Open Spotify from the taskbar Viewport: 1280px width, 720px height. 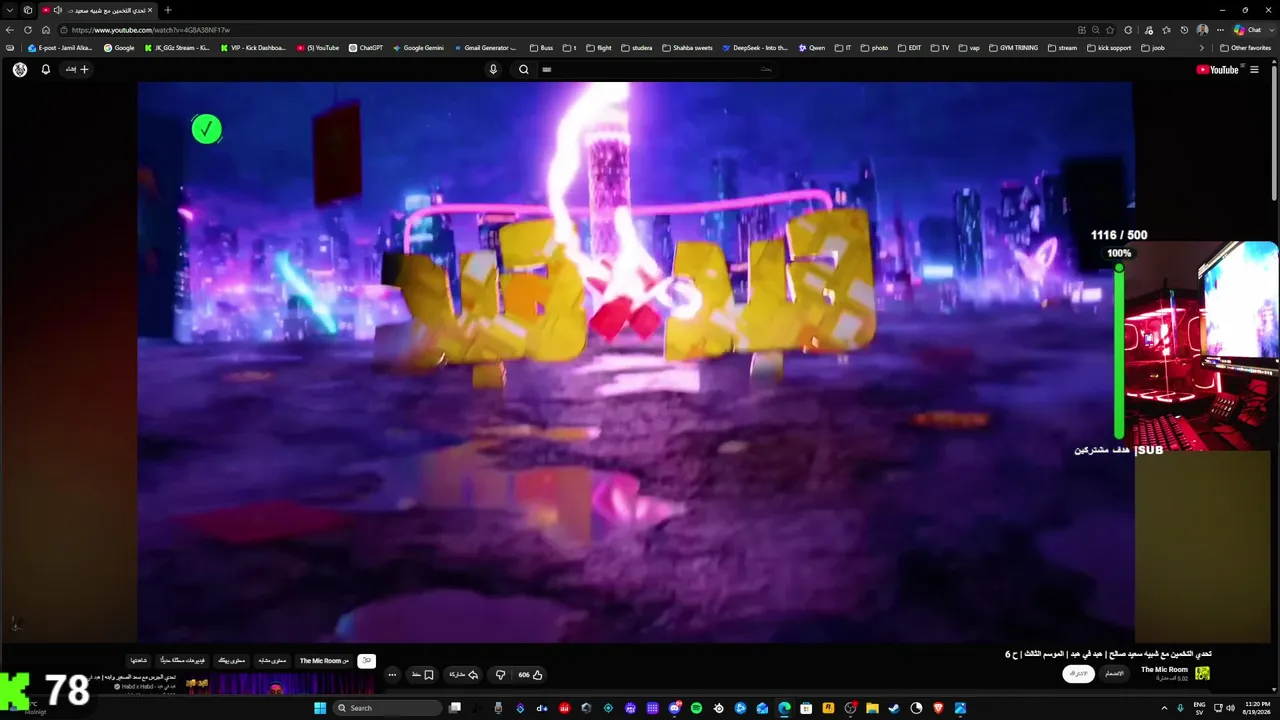[x=696, y=708]
